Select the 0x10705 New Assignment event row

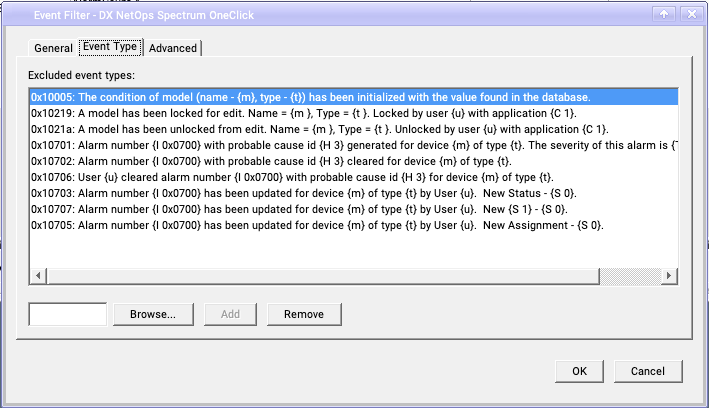[354, 226]
